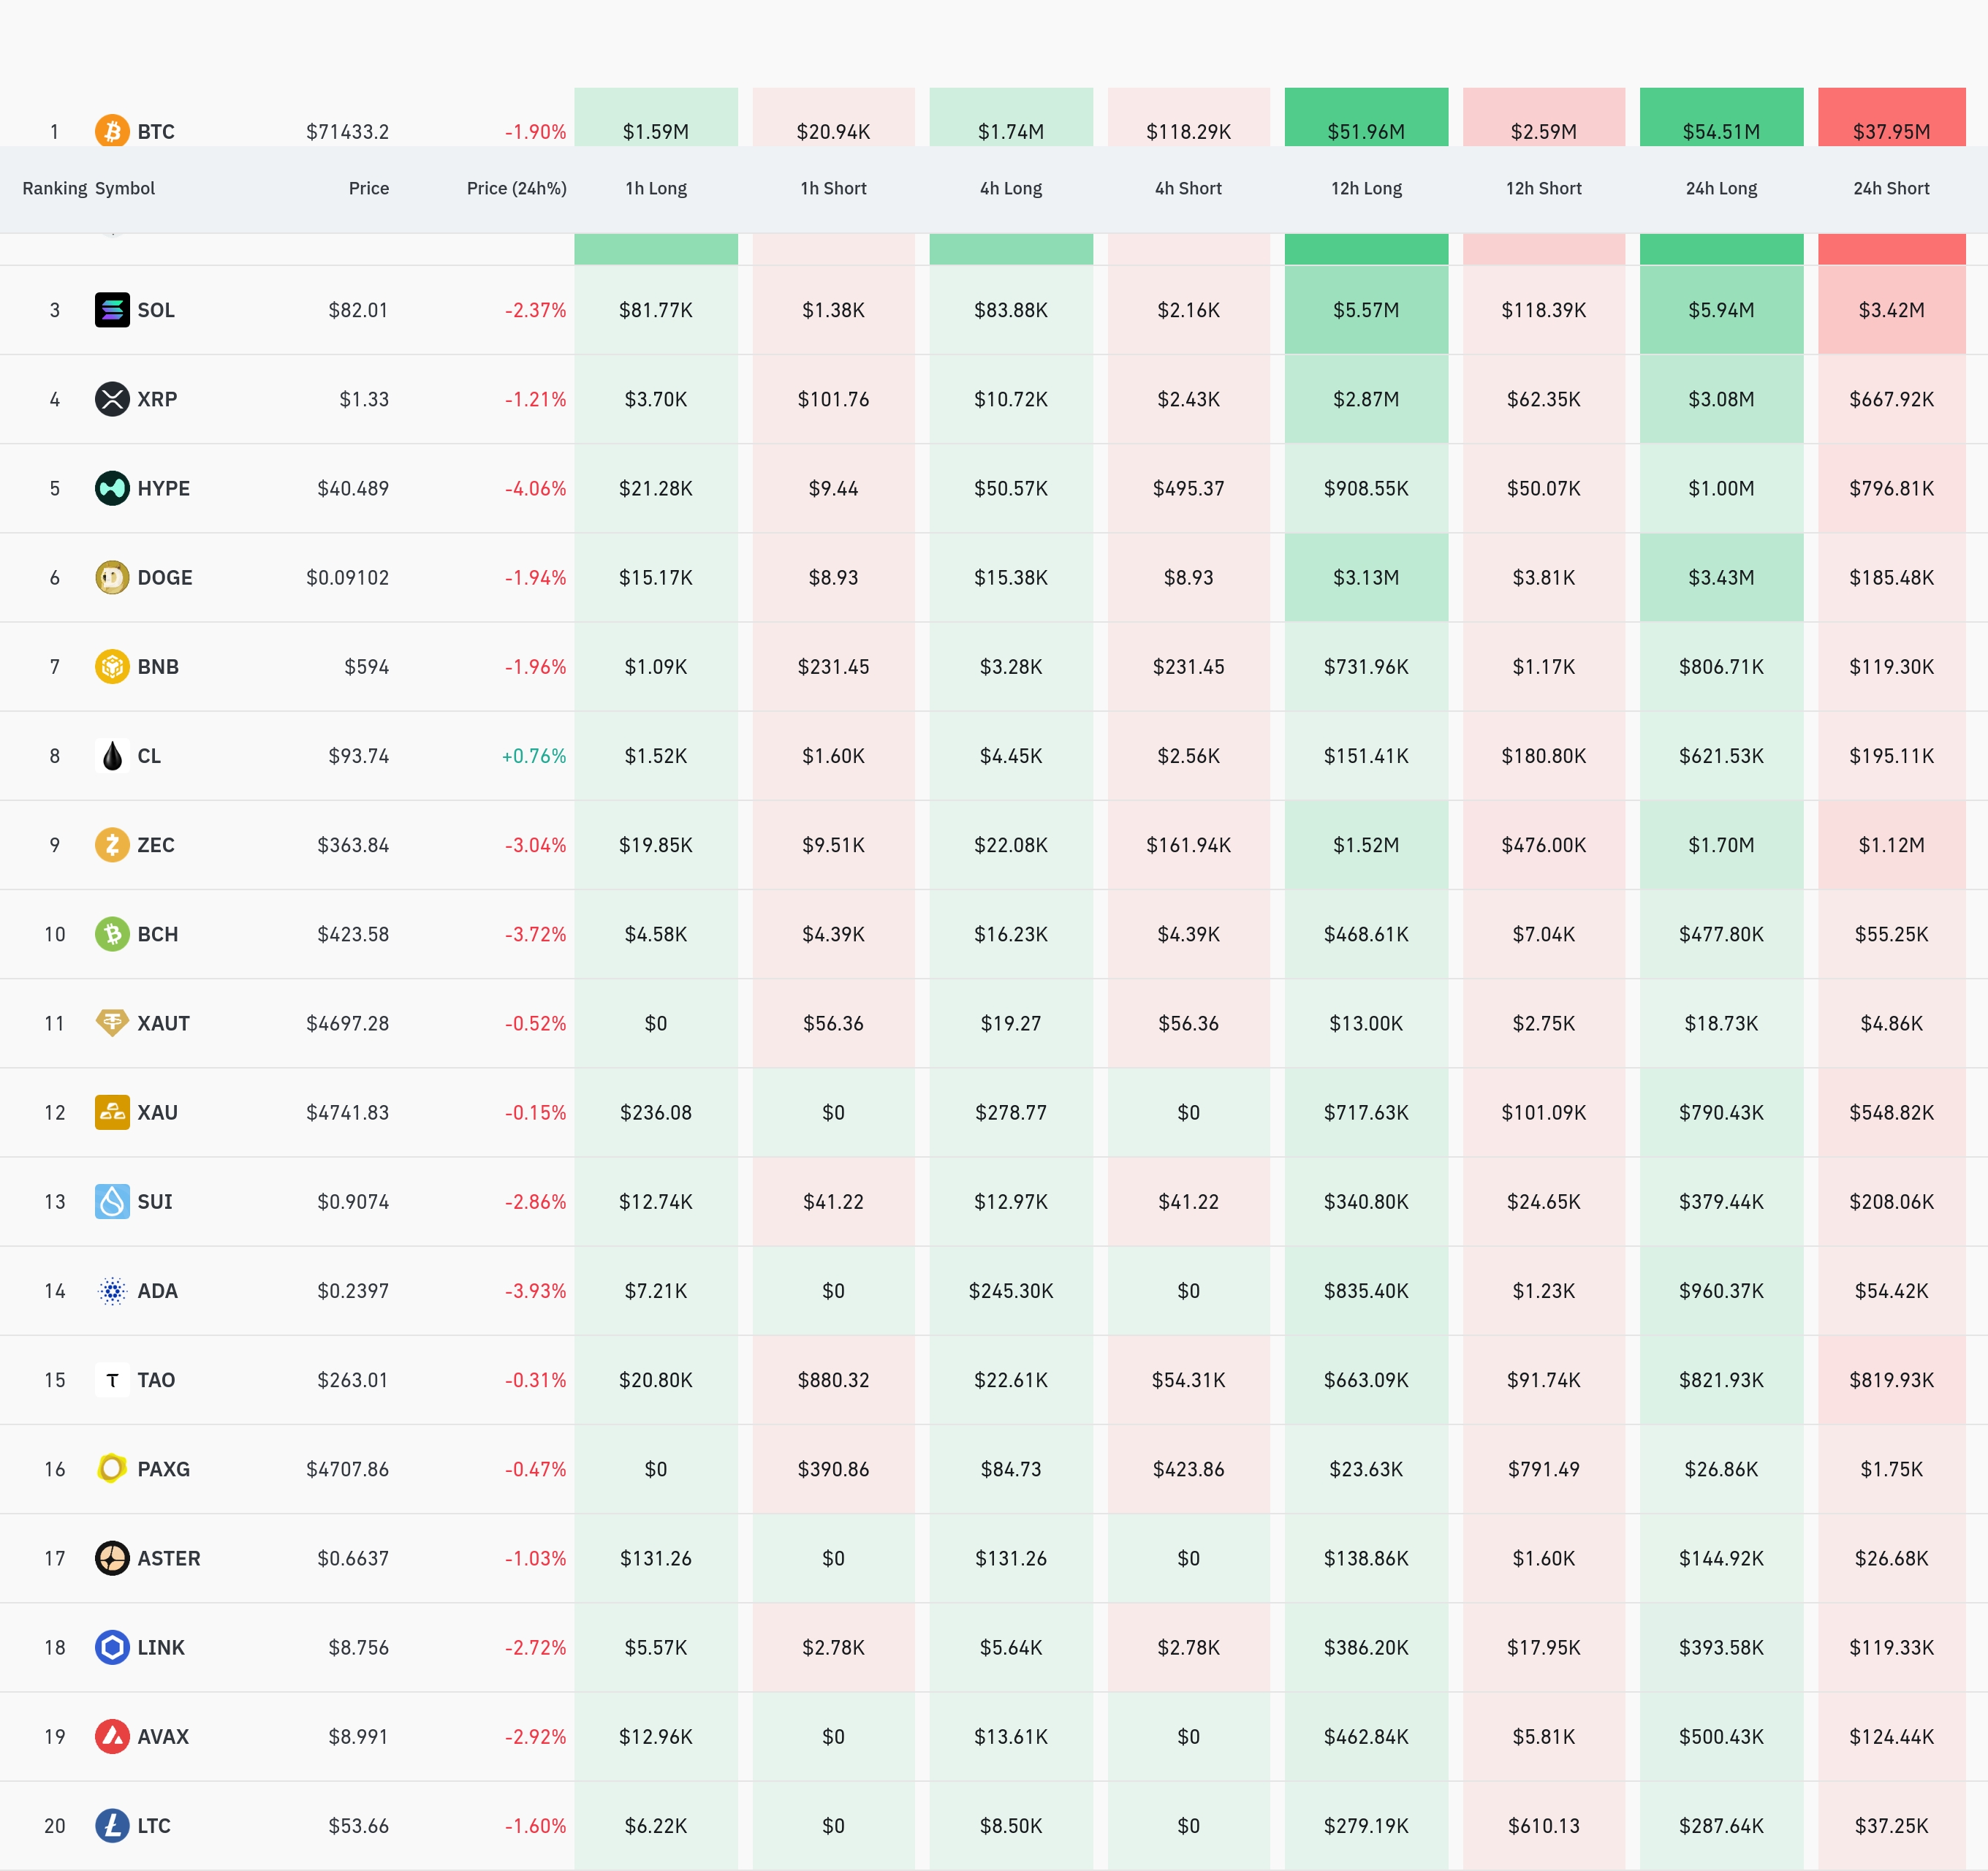This screenshot has width=1988, height=1871.
Task: Click the XRP coin icon
Action: (112, 399)
